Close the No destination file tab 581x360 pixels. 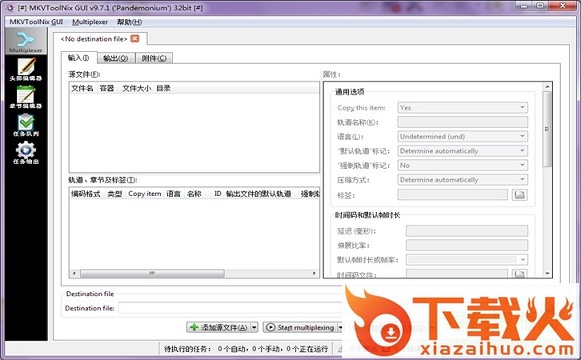click(x=135, y=39)
